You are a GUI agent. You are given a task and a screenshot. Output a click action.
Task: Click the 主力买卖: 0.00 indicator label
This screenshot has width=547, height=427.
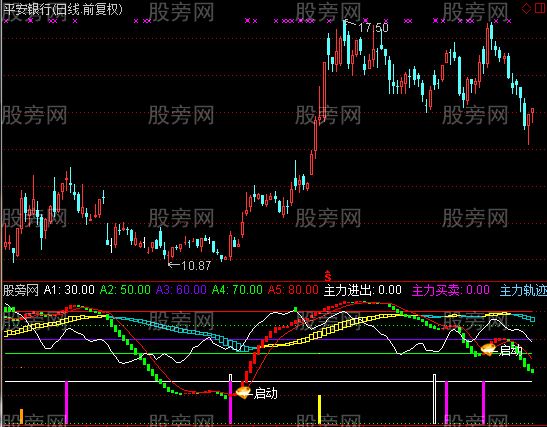(451, 290)
